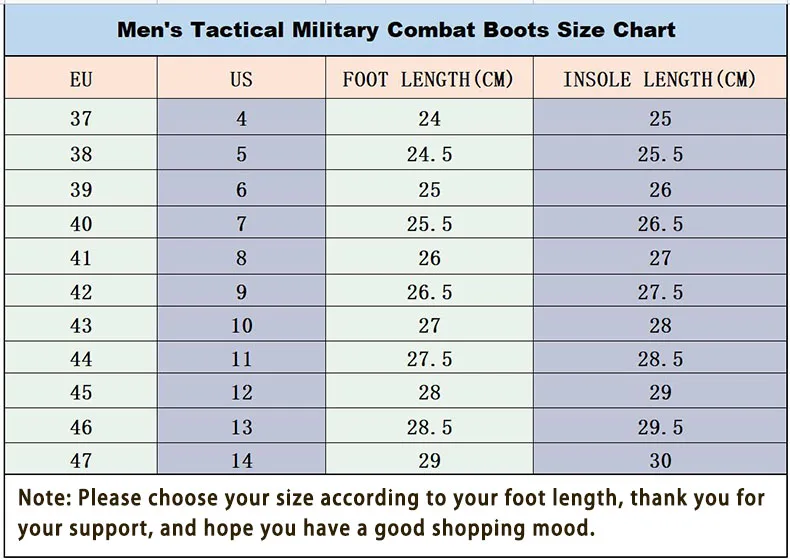Click the FOOT LENGTH(CM) column header
790x560 pixels.
pyautogui.click(x=428, y=79)
